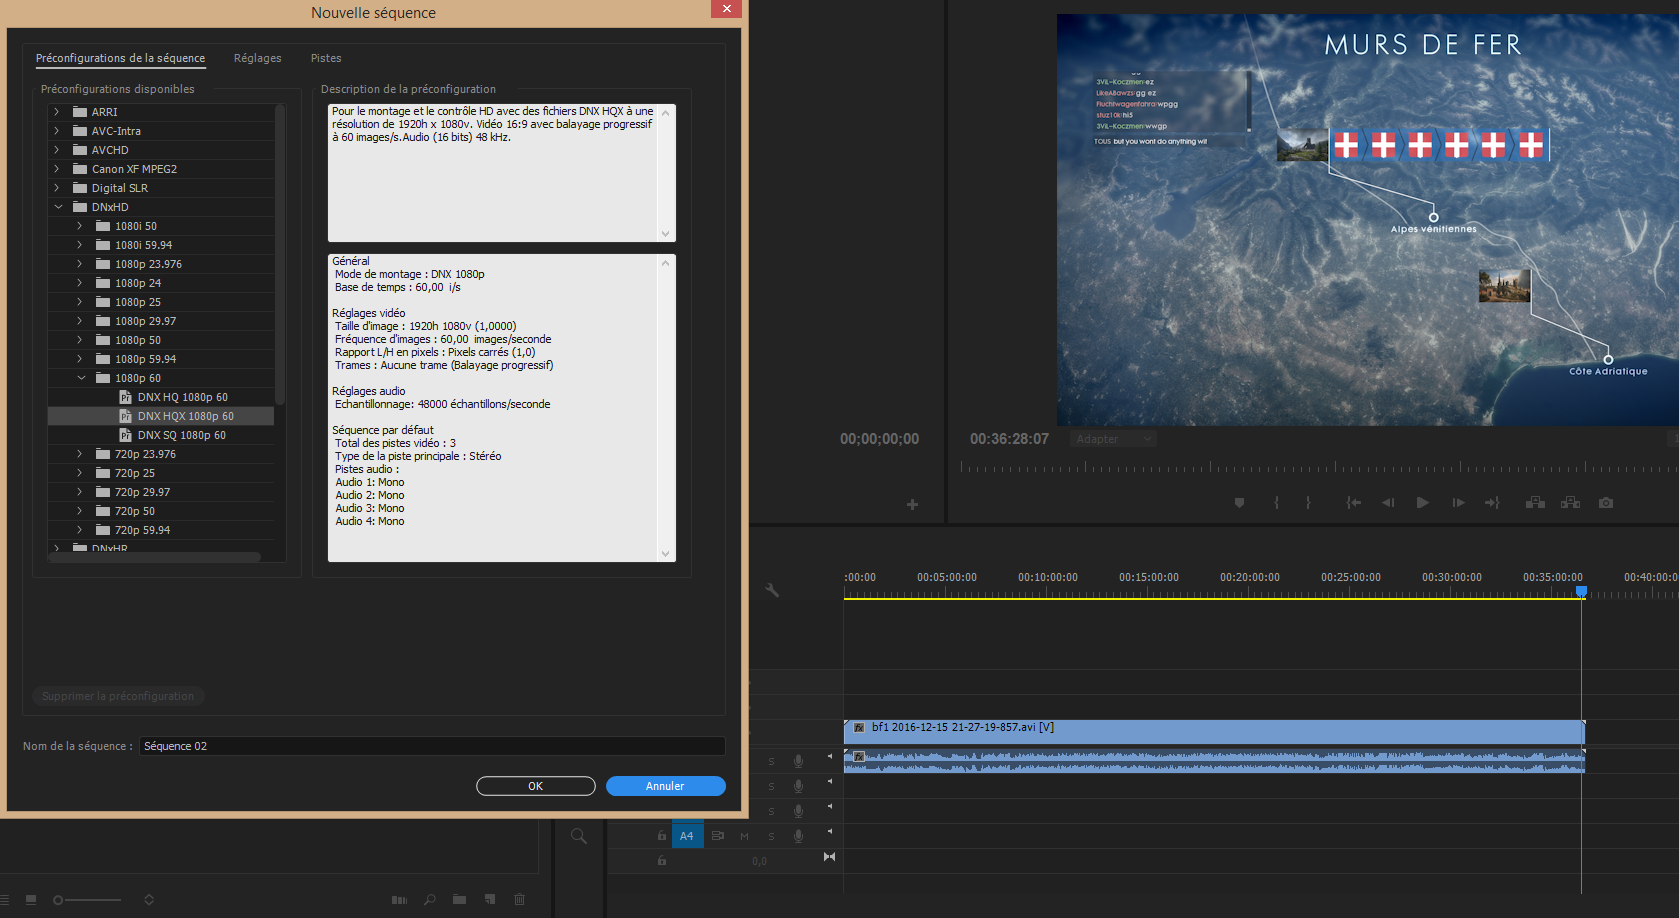Select the bf1 video clip on timeline
Screen dimensions: 1679x918
coord(1214,731)
